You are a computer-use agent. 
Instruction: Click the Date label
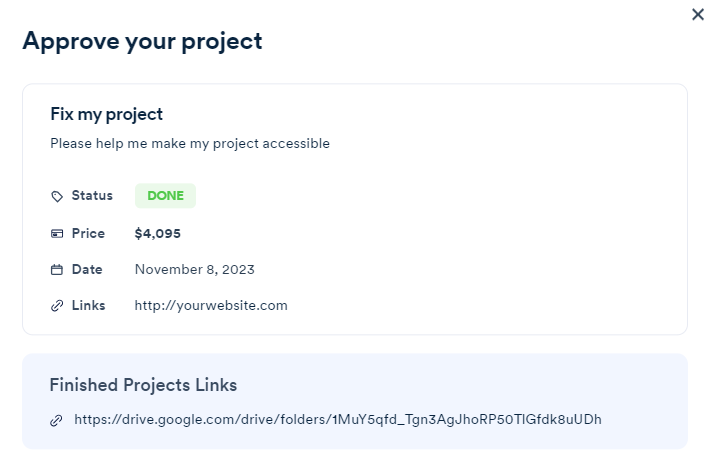pos(87,270)
